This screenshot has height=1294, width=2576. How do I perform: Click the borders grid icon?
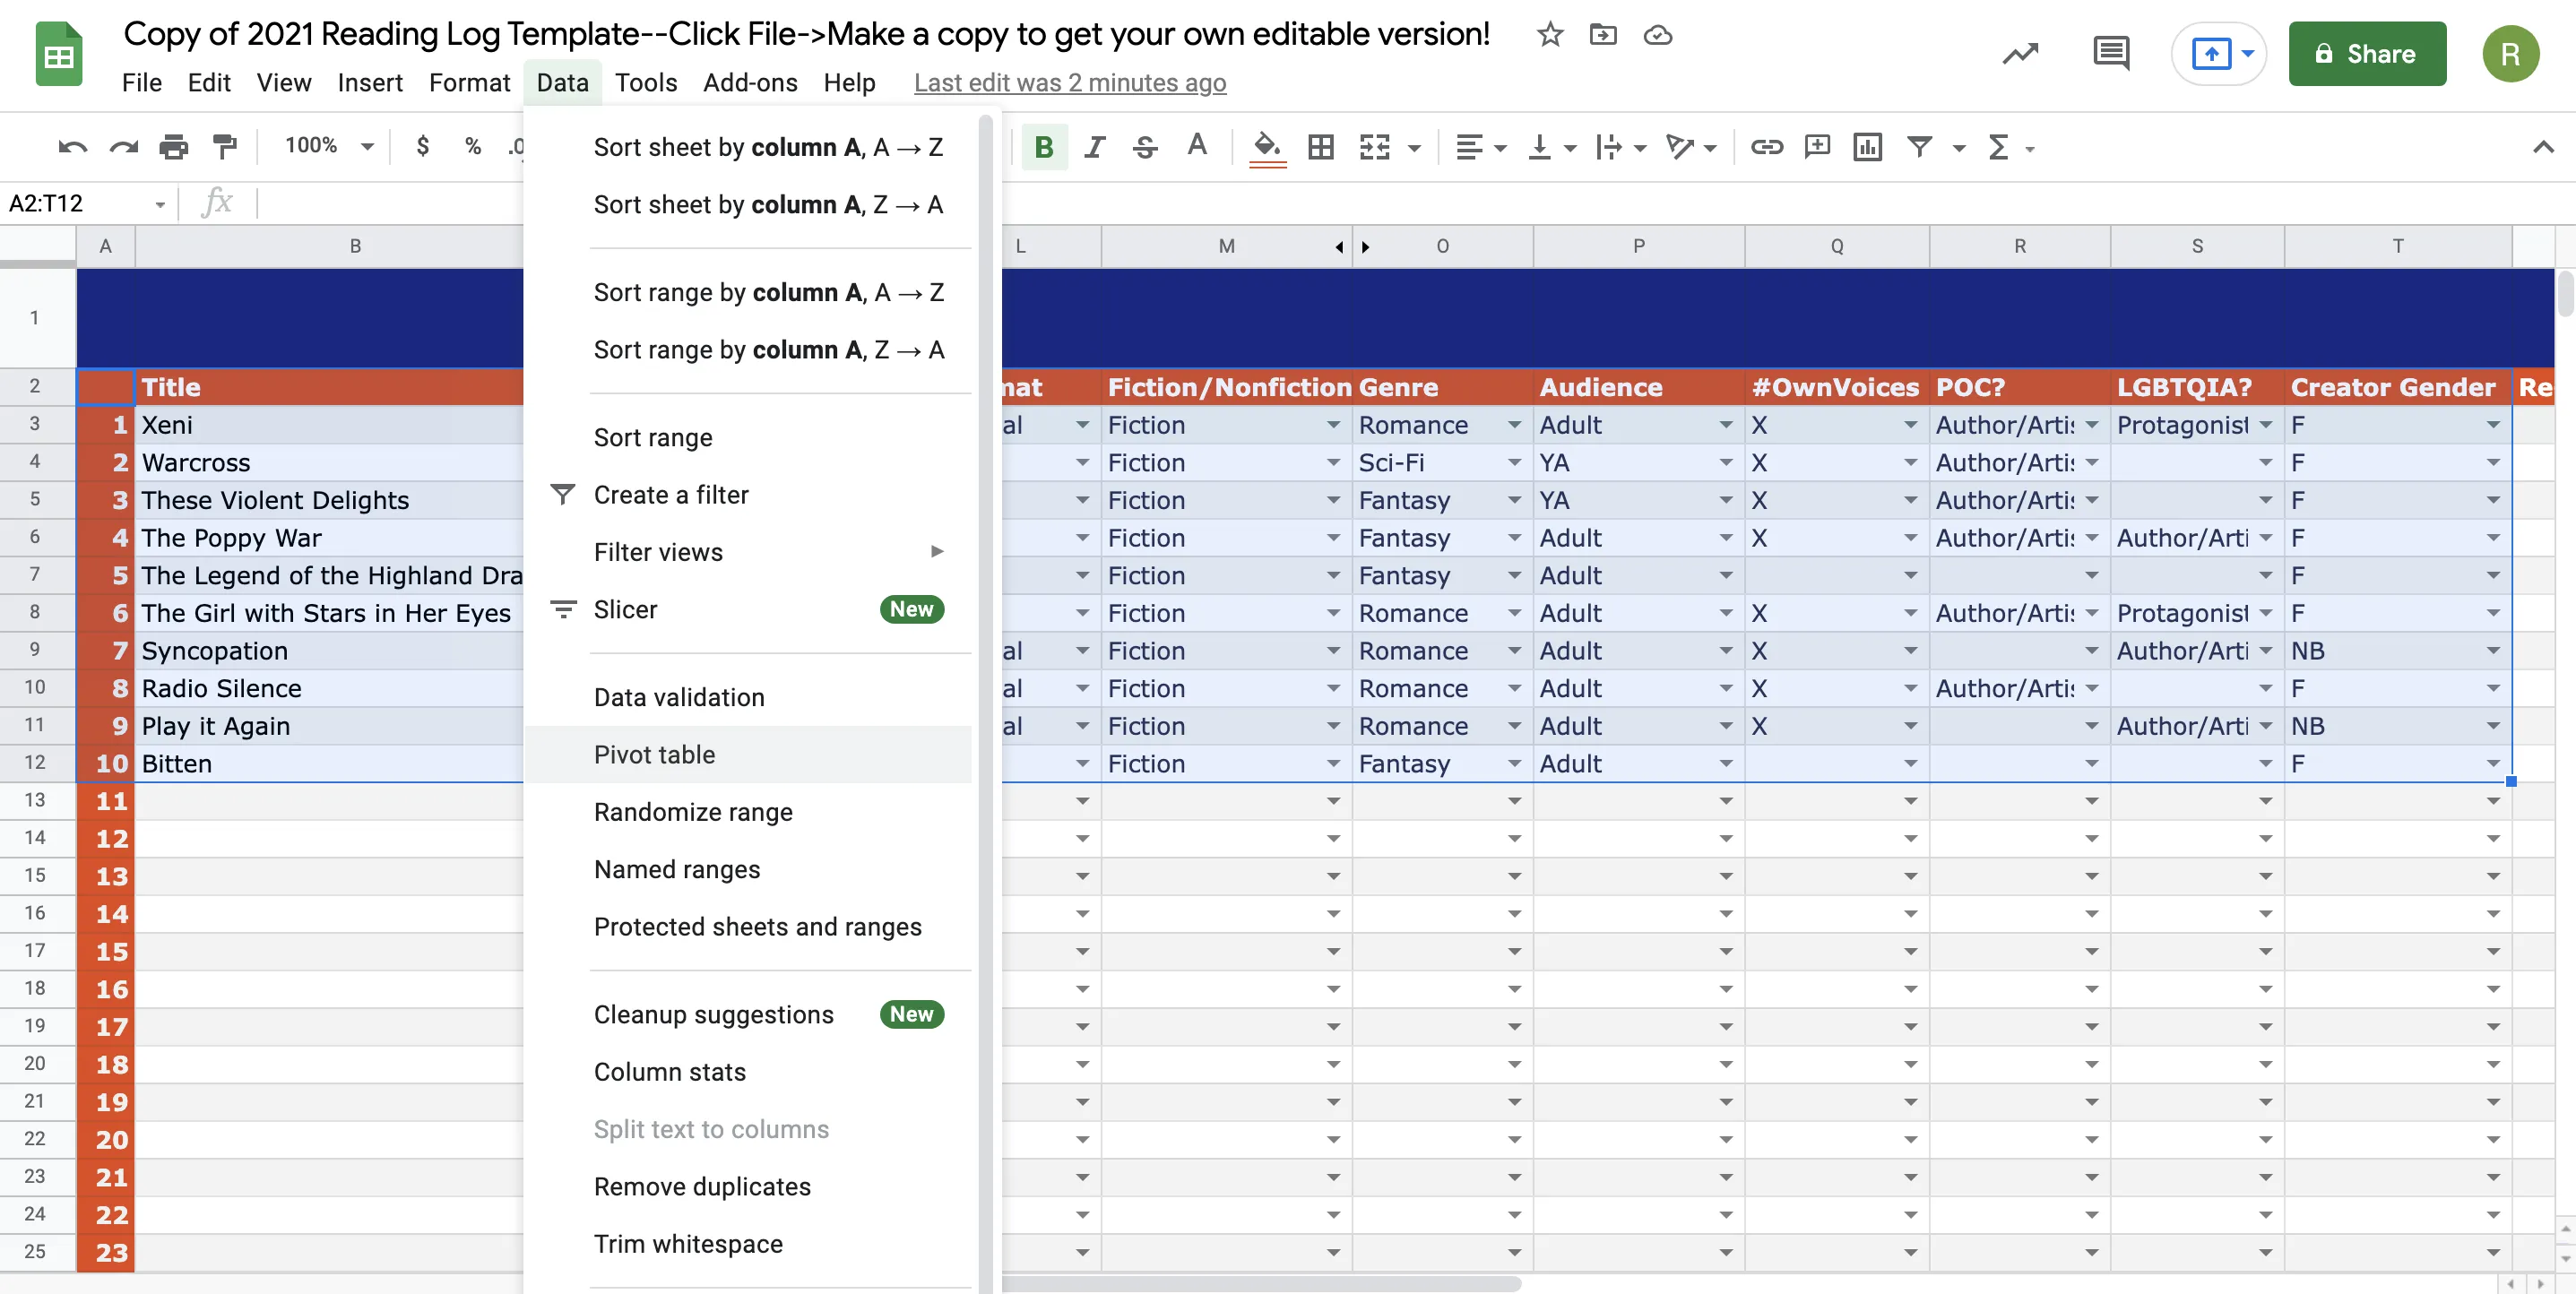(1320, 147)
